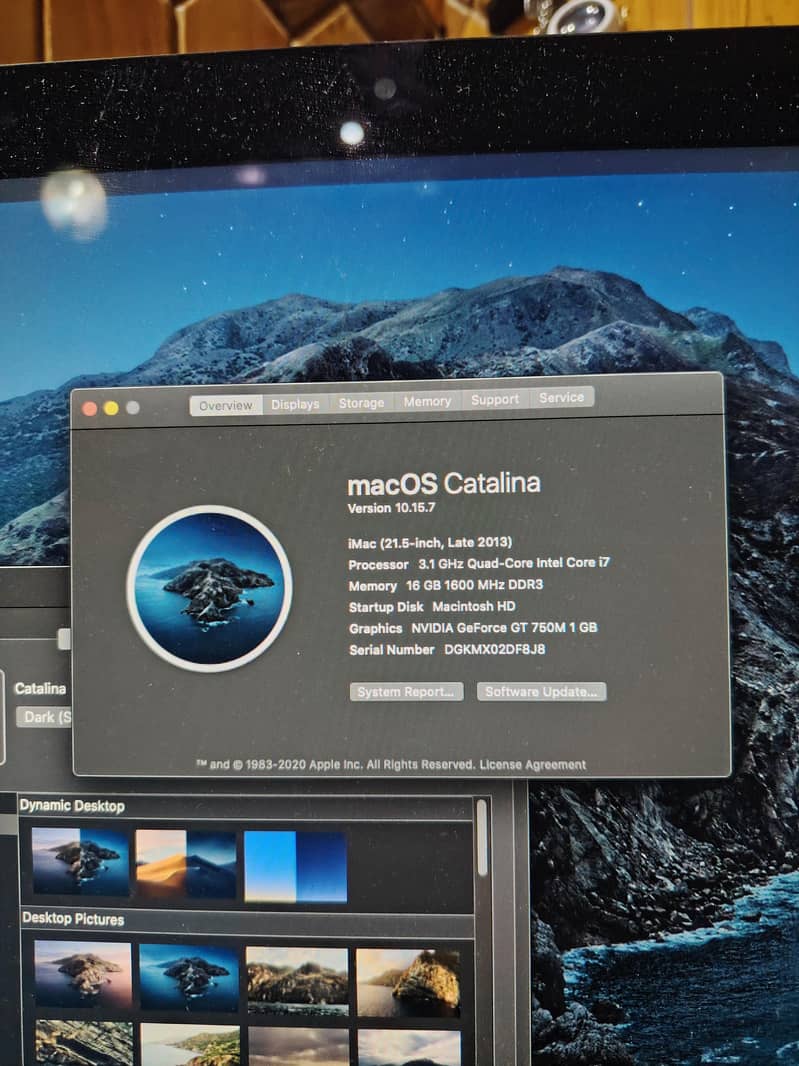Click the 3.1 GHz Quad-Core processor value

(x=513, y=563)
